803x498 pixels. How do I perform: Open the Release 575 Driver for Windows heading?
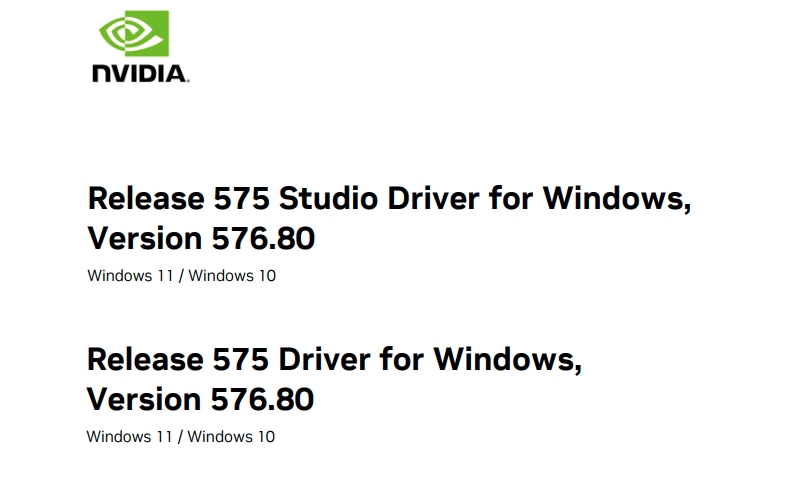[334, 359]
